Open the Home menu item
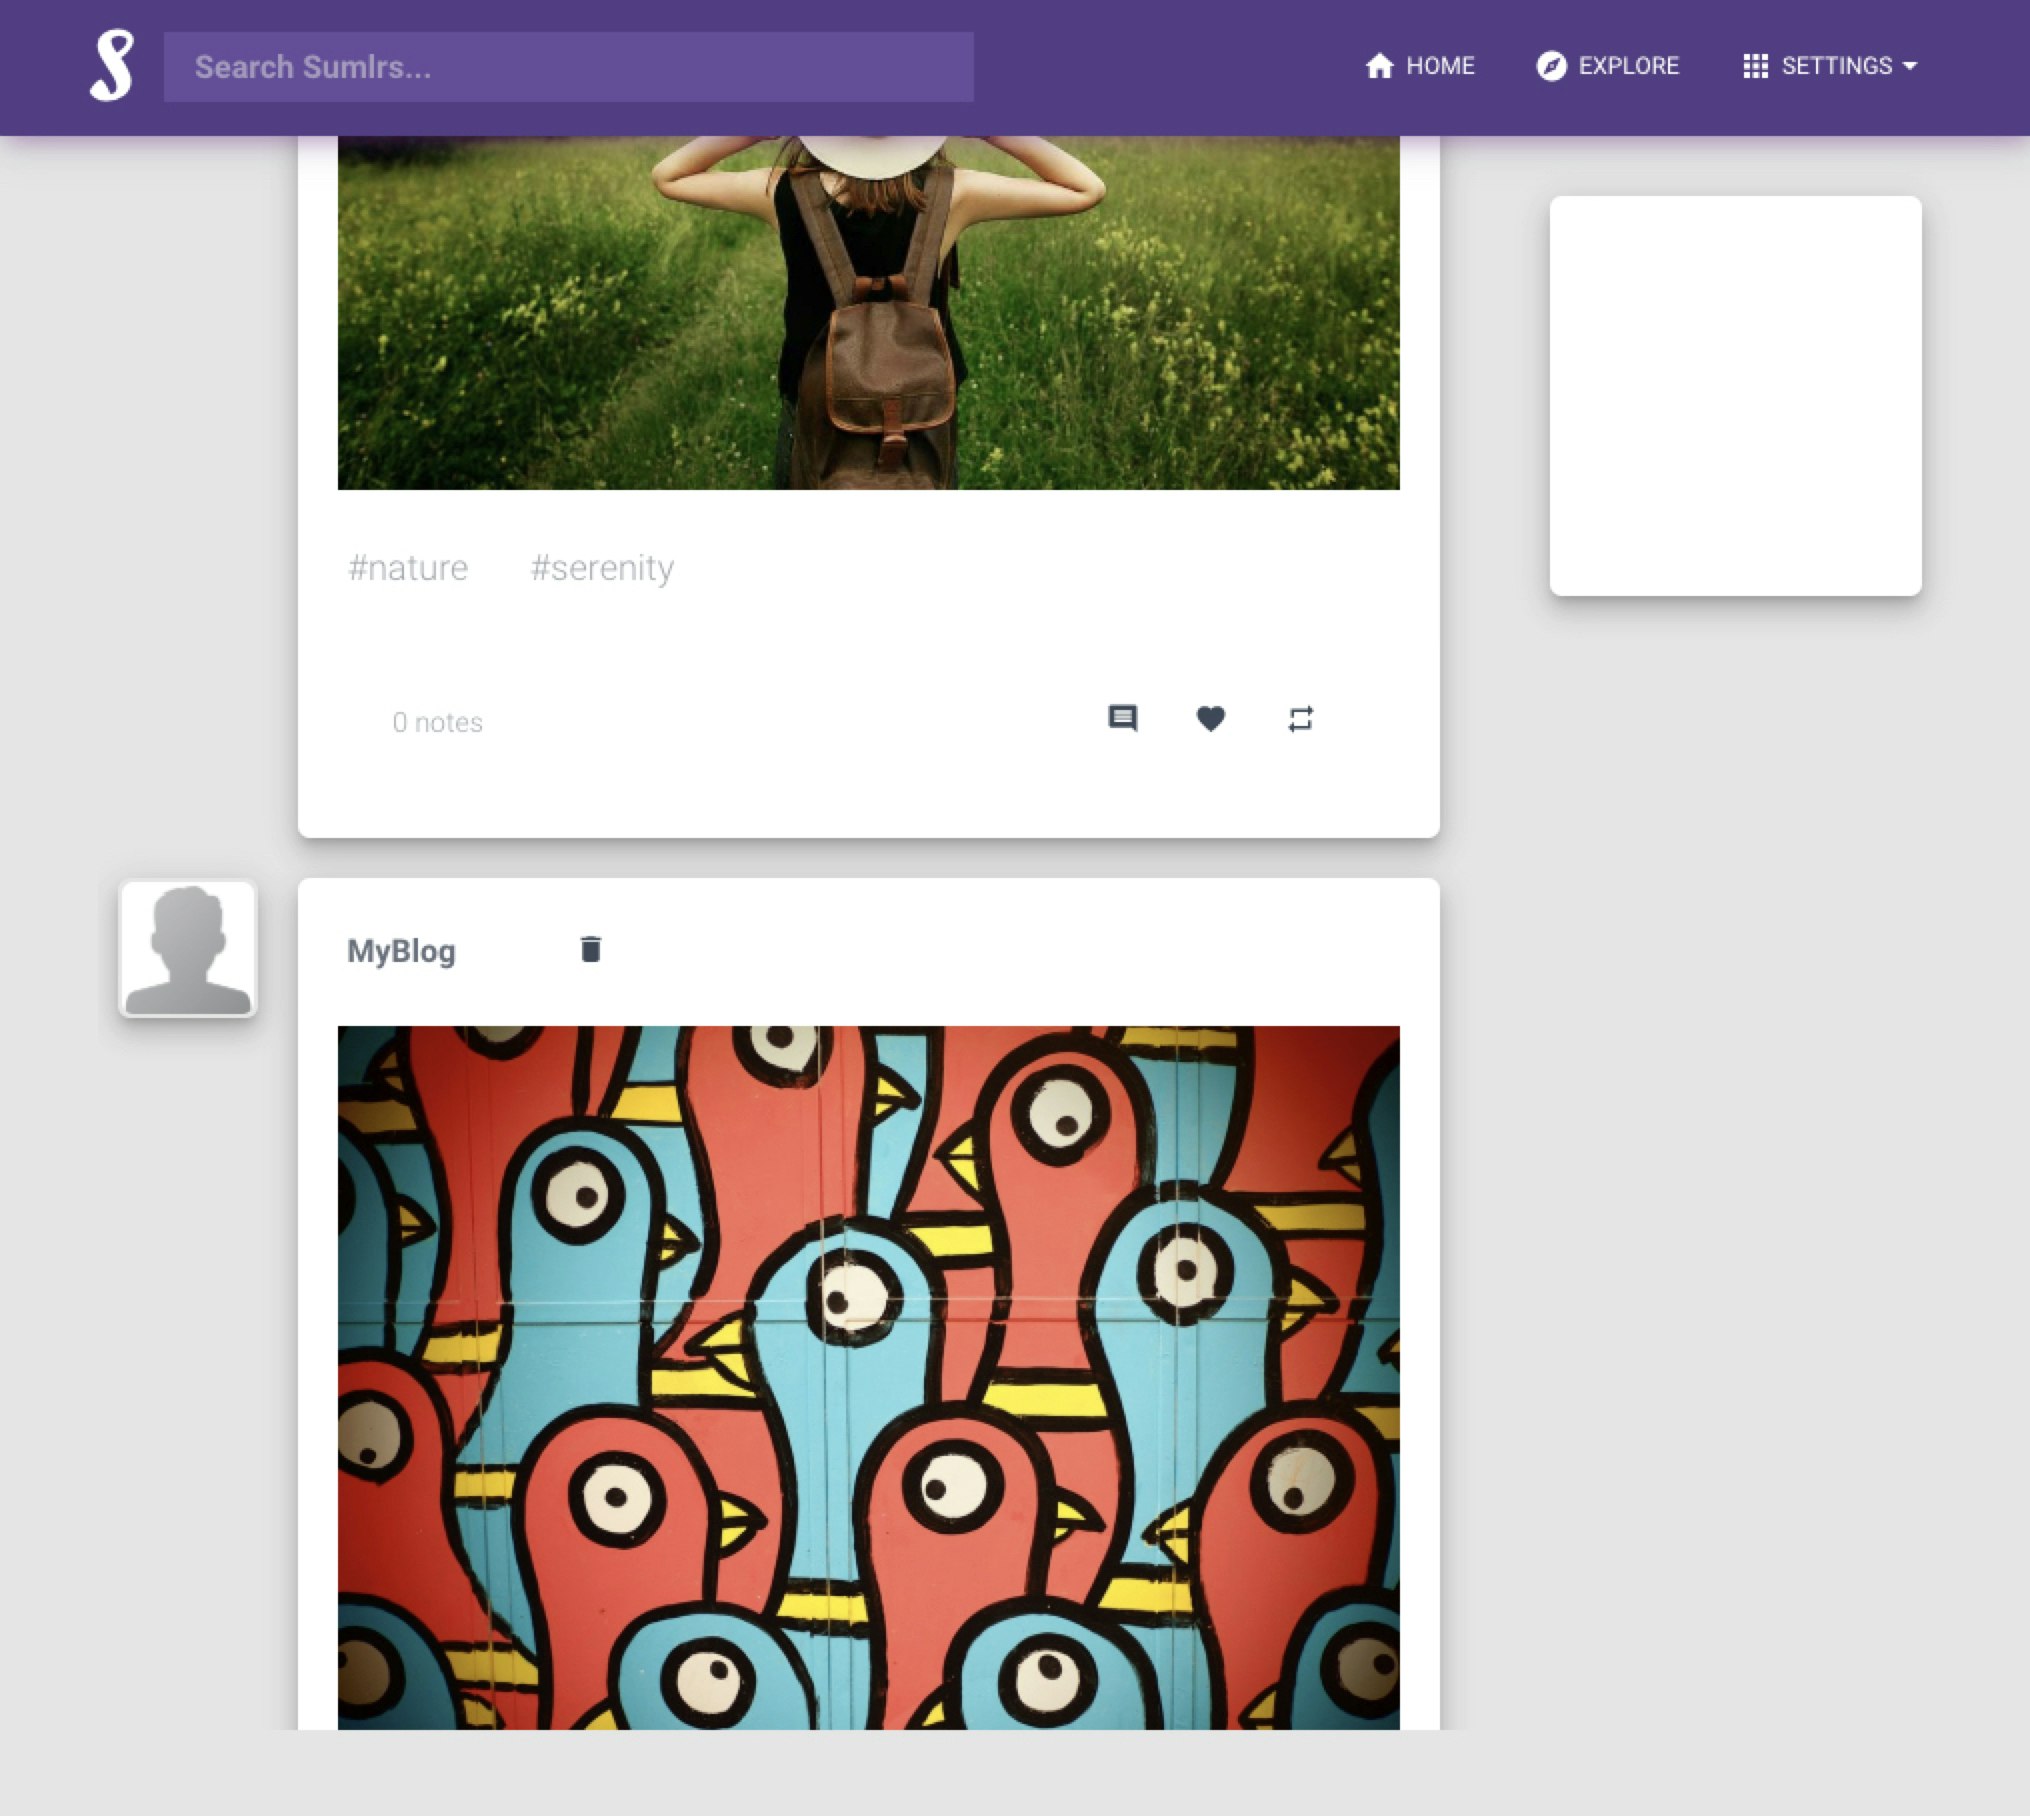 pyautogui.click(x=1440, y=66)
